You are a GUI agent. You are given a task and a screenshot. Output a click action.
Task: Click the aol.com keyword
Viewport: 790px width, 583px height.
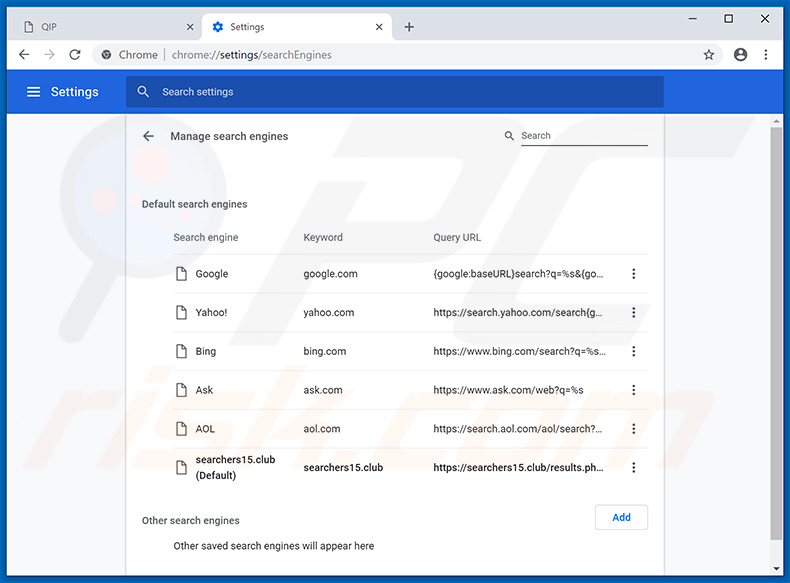coord(321,429)
